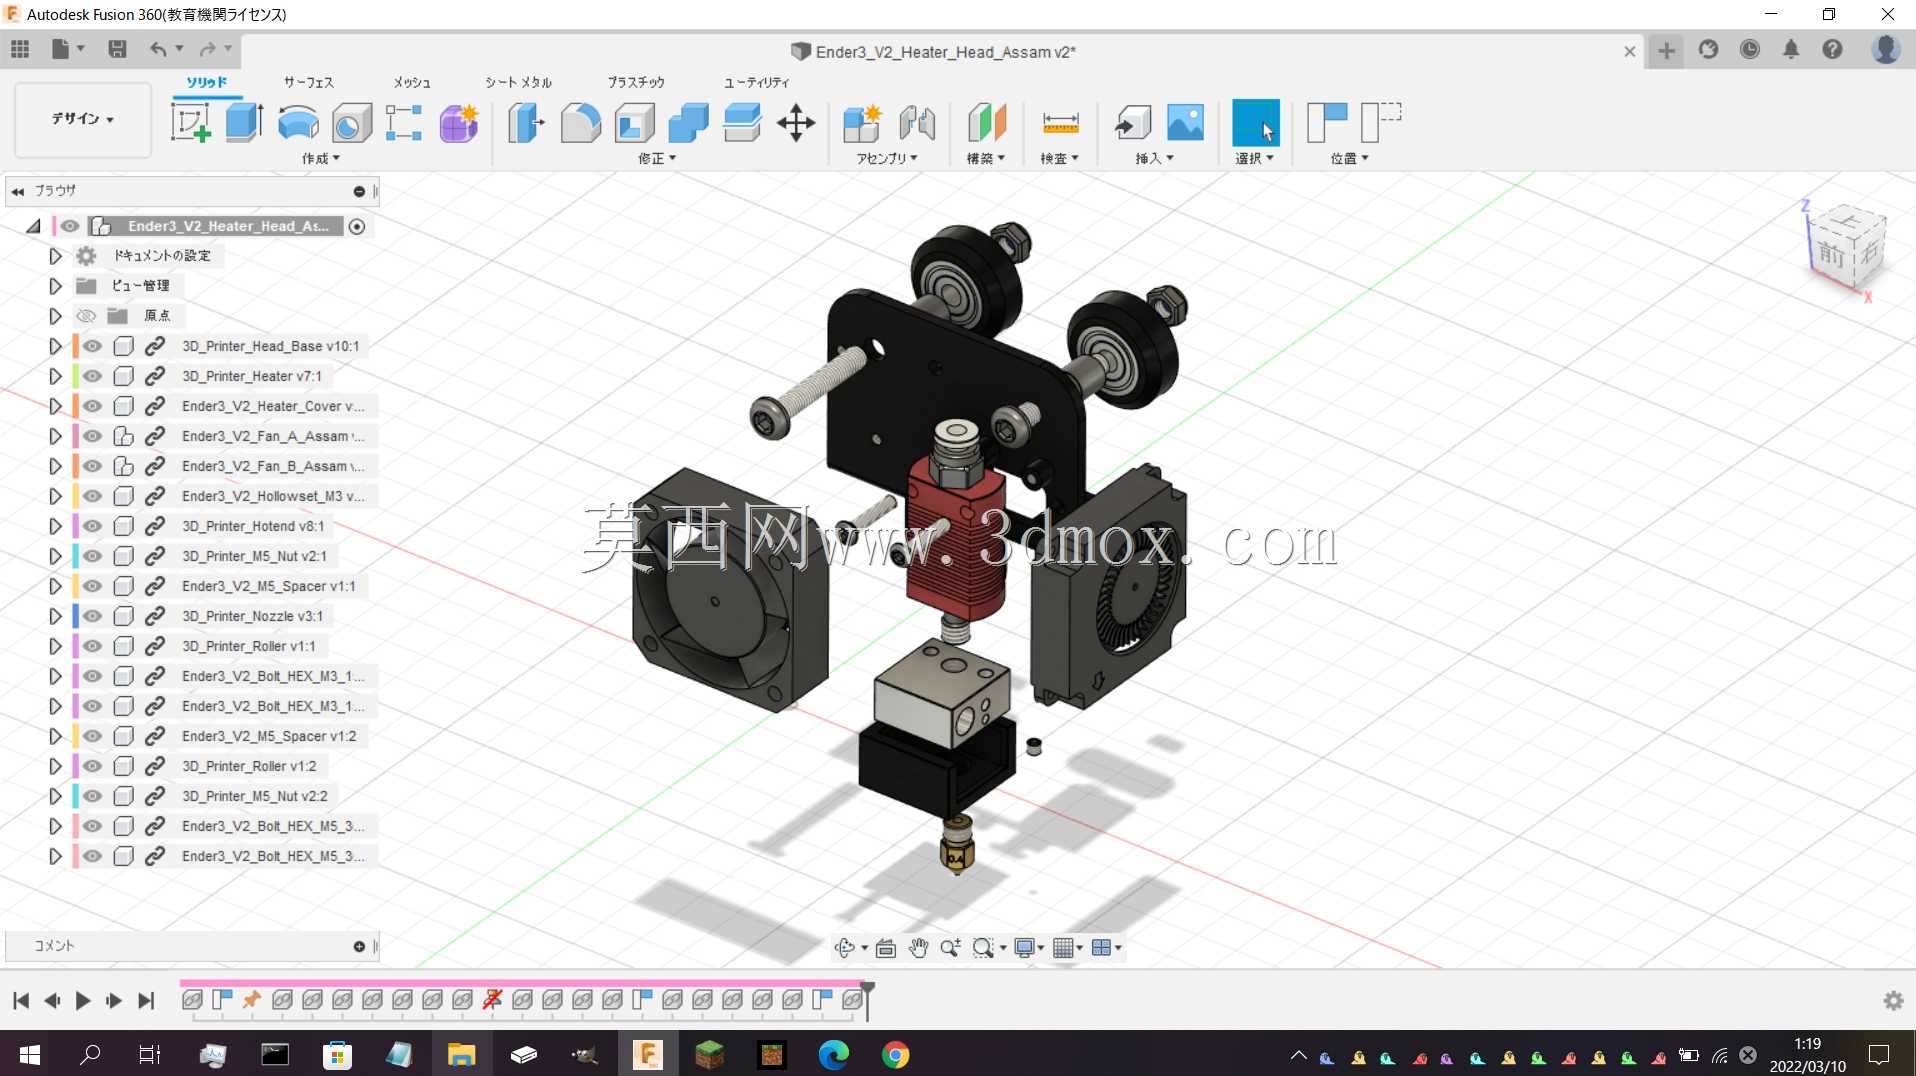Switch to ソリッド tab
1916x1076 pixels.
[207, 82]
